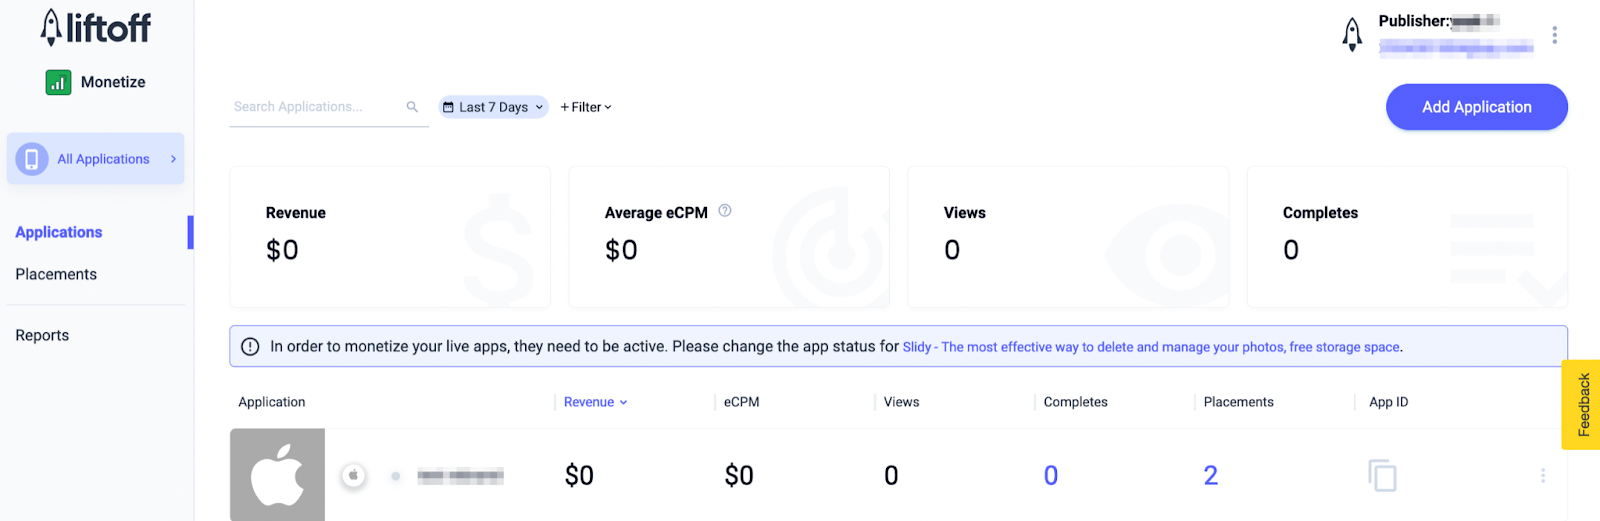1600x521 pixels.
Task: Click the green Monetize chart icon
Action: [58, 82]
